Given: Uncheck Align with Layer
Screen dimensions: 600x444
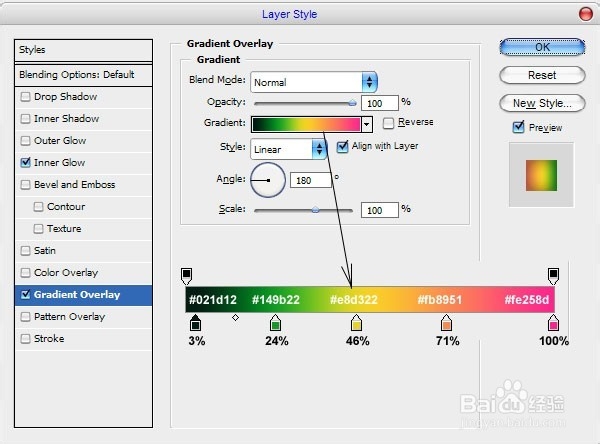Looking at the screenshot, I should click(x=342, y=147).
